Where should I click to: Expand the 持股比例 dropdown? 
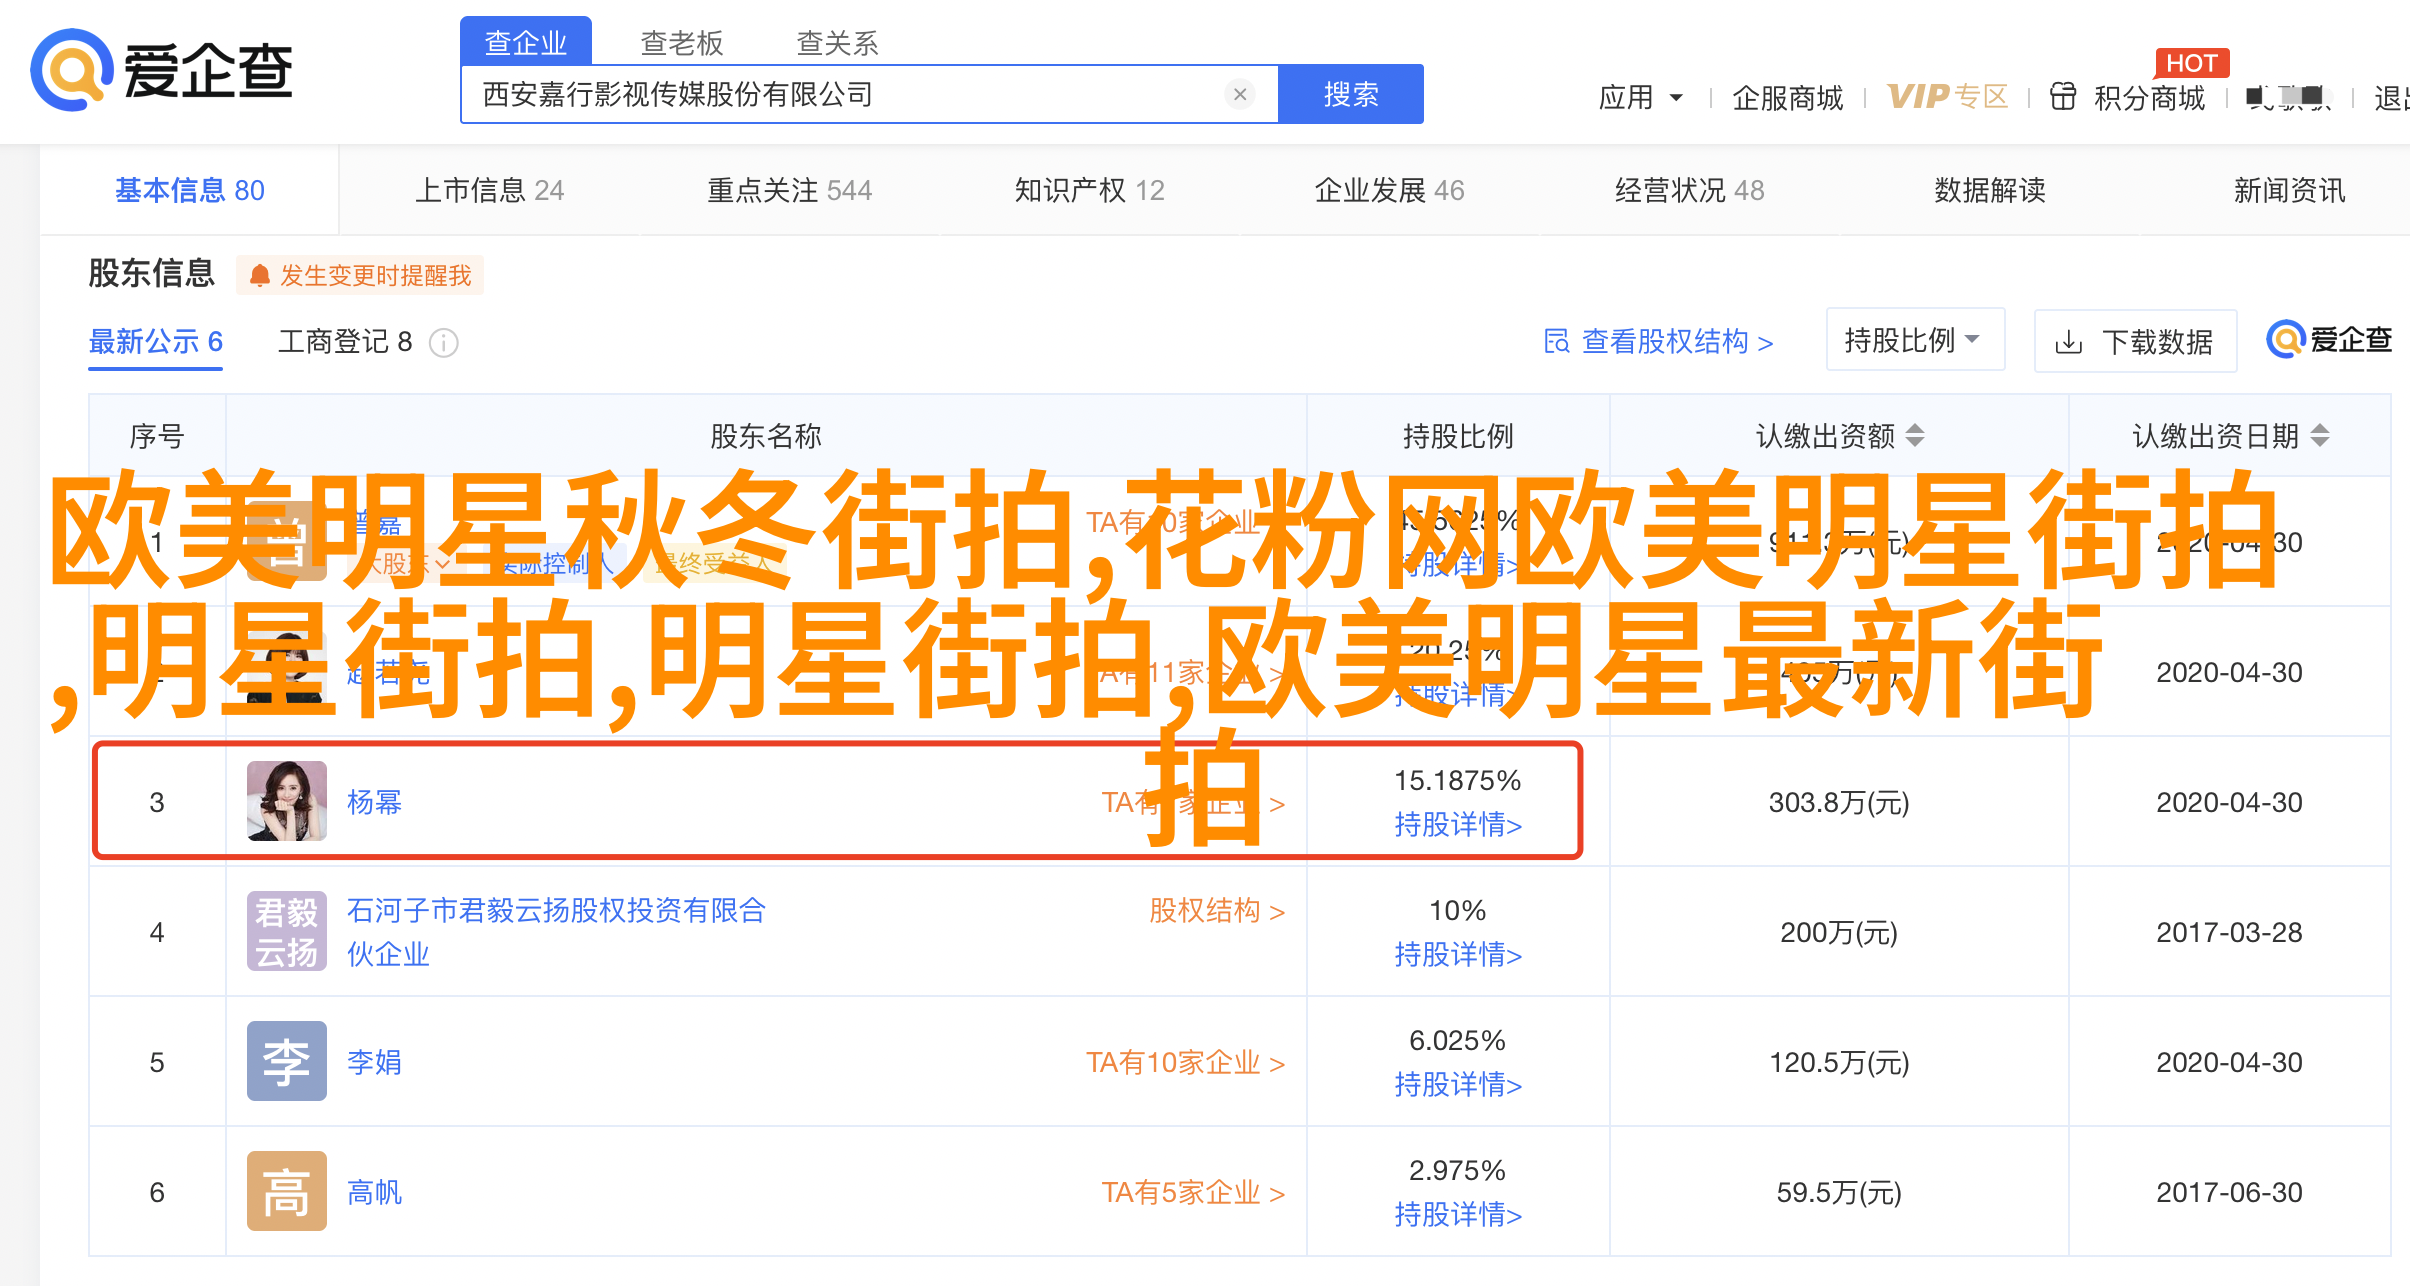point(1915,340)
